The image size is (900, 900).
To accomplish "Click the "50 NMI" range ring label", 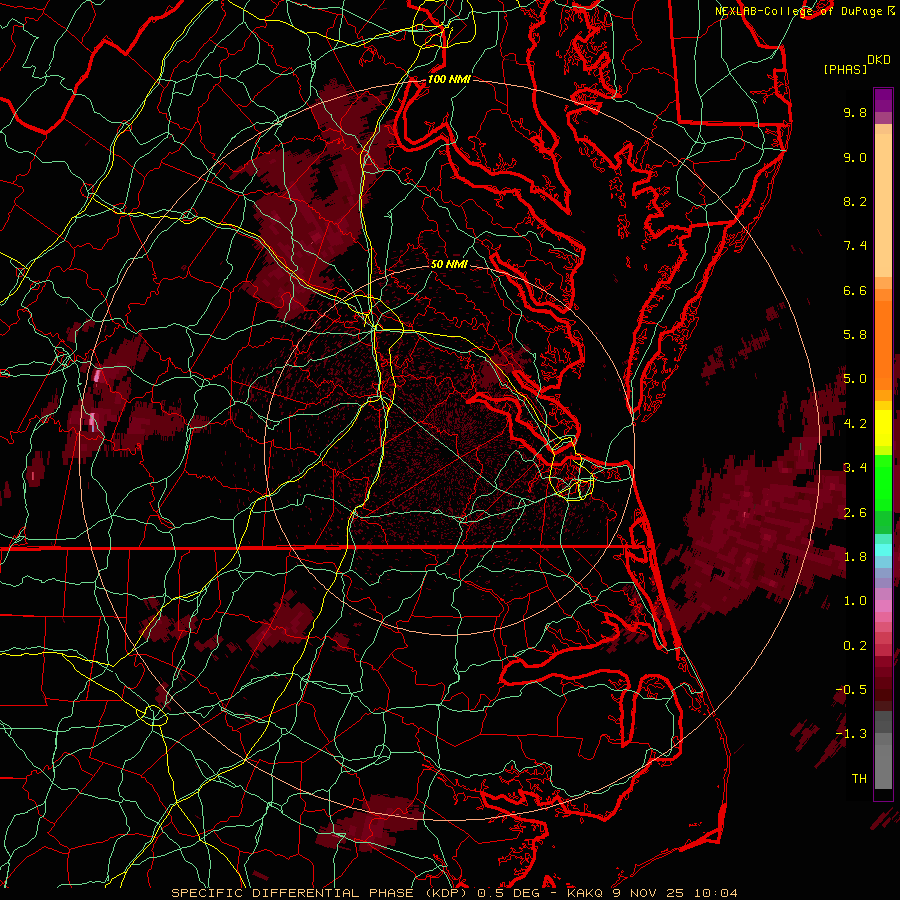I will [x=449, y=264].
